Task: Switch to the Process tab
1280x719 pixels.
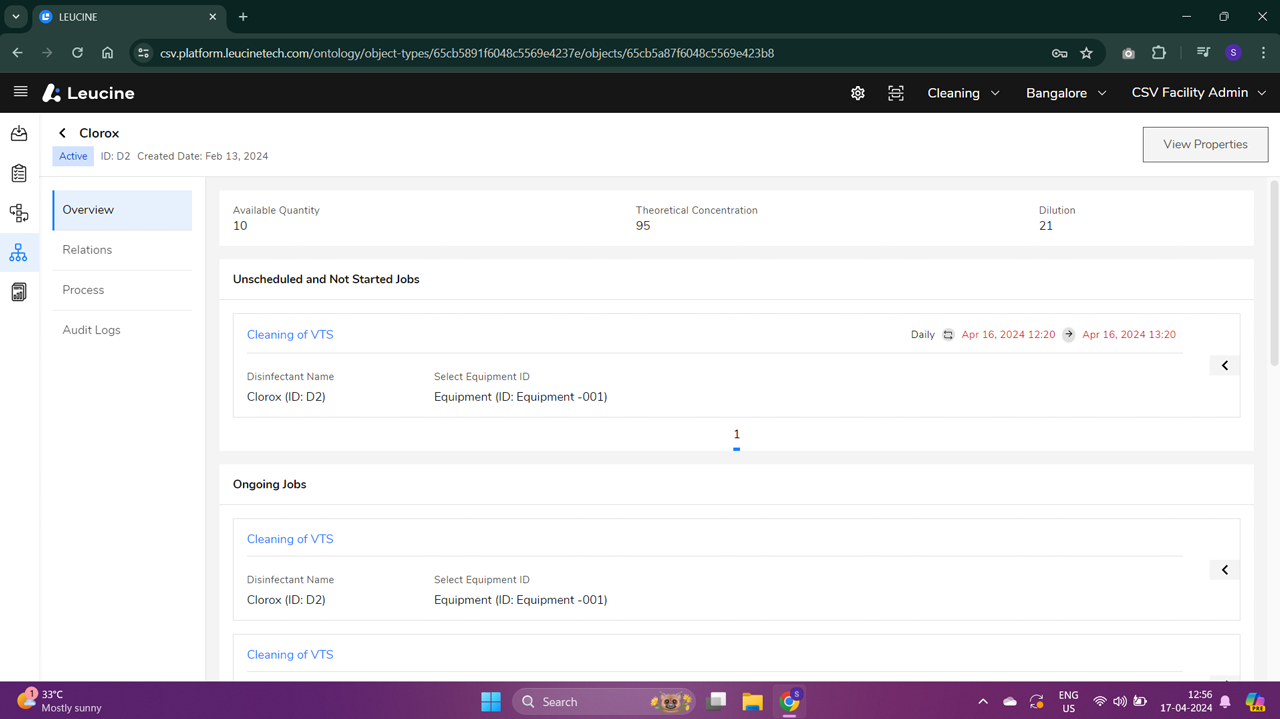Action: (122, 290)
